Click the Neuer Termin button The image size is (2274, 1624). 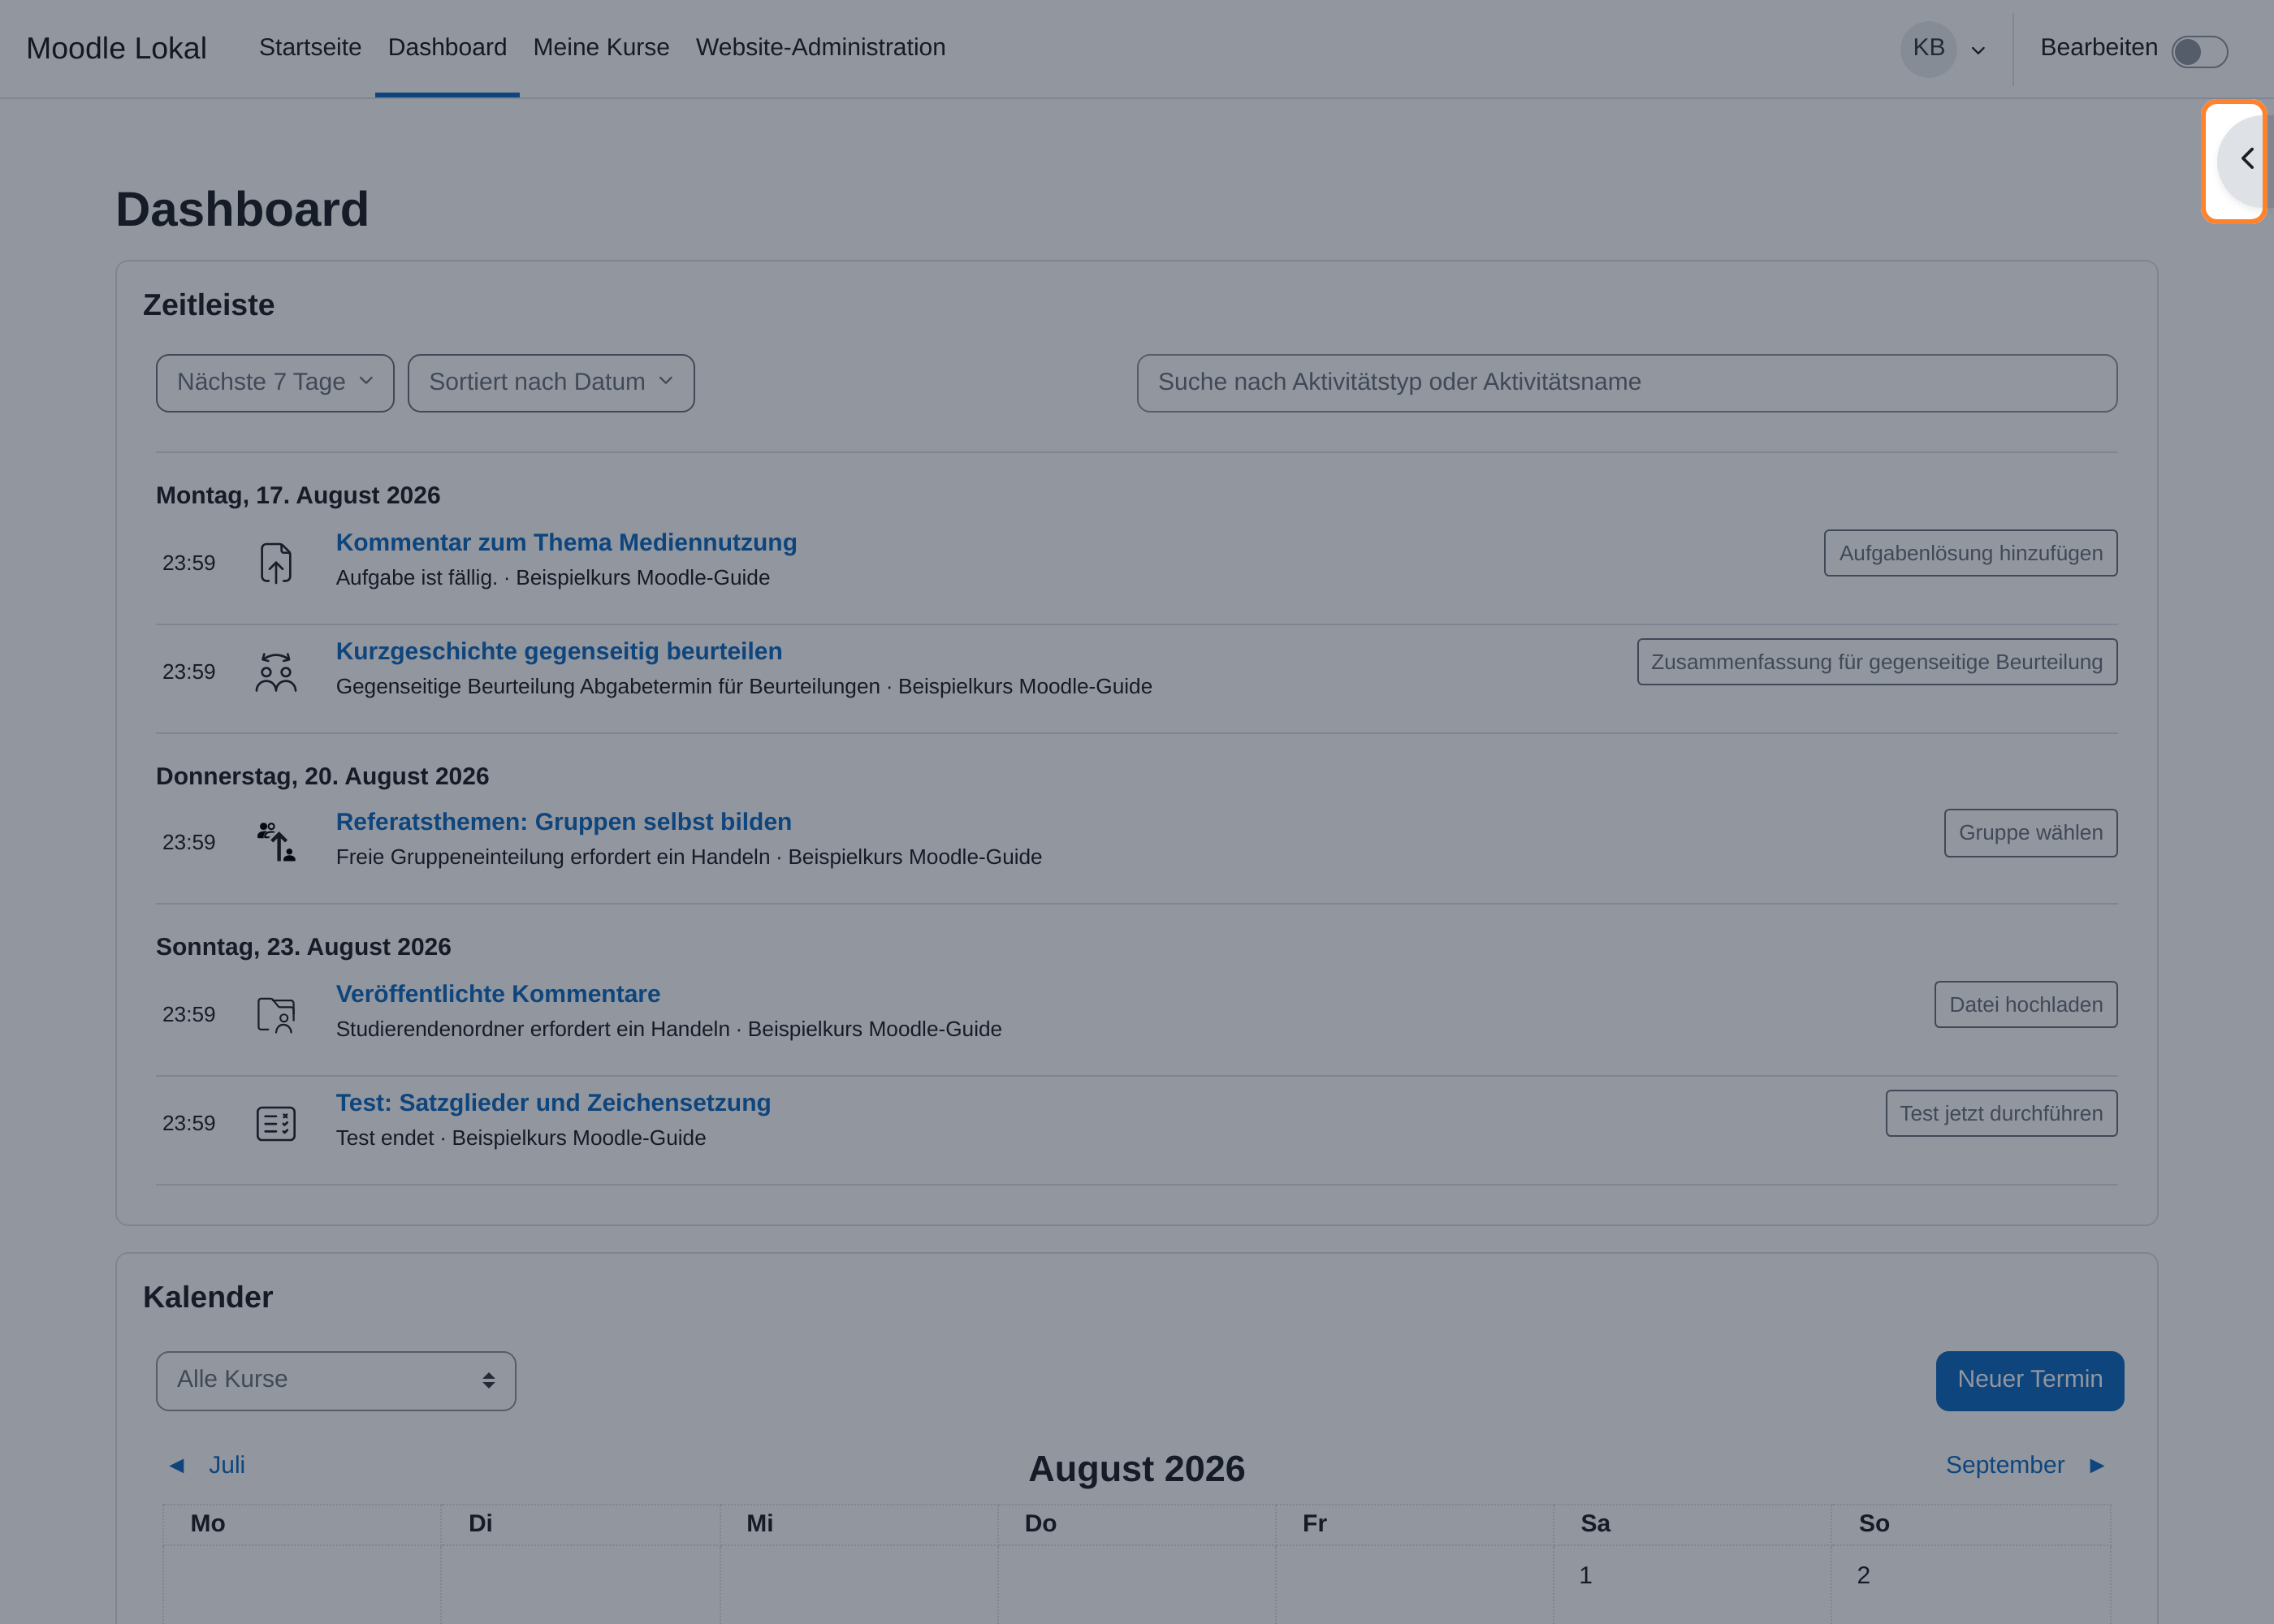coord(2029,1381)
